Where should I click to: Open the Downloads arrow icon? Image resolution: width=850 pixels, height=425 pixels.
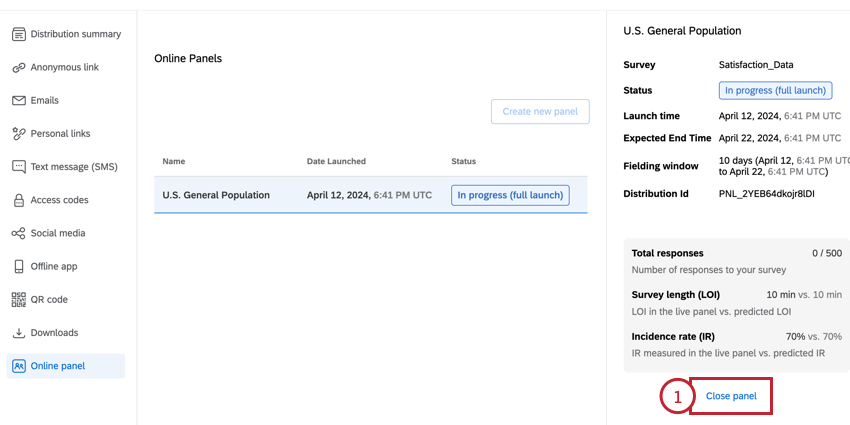pos(19,333)
